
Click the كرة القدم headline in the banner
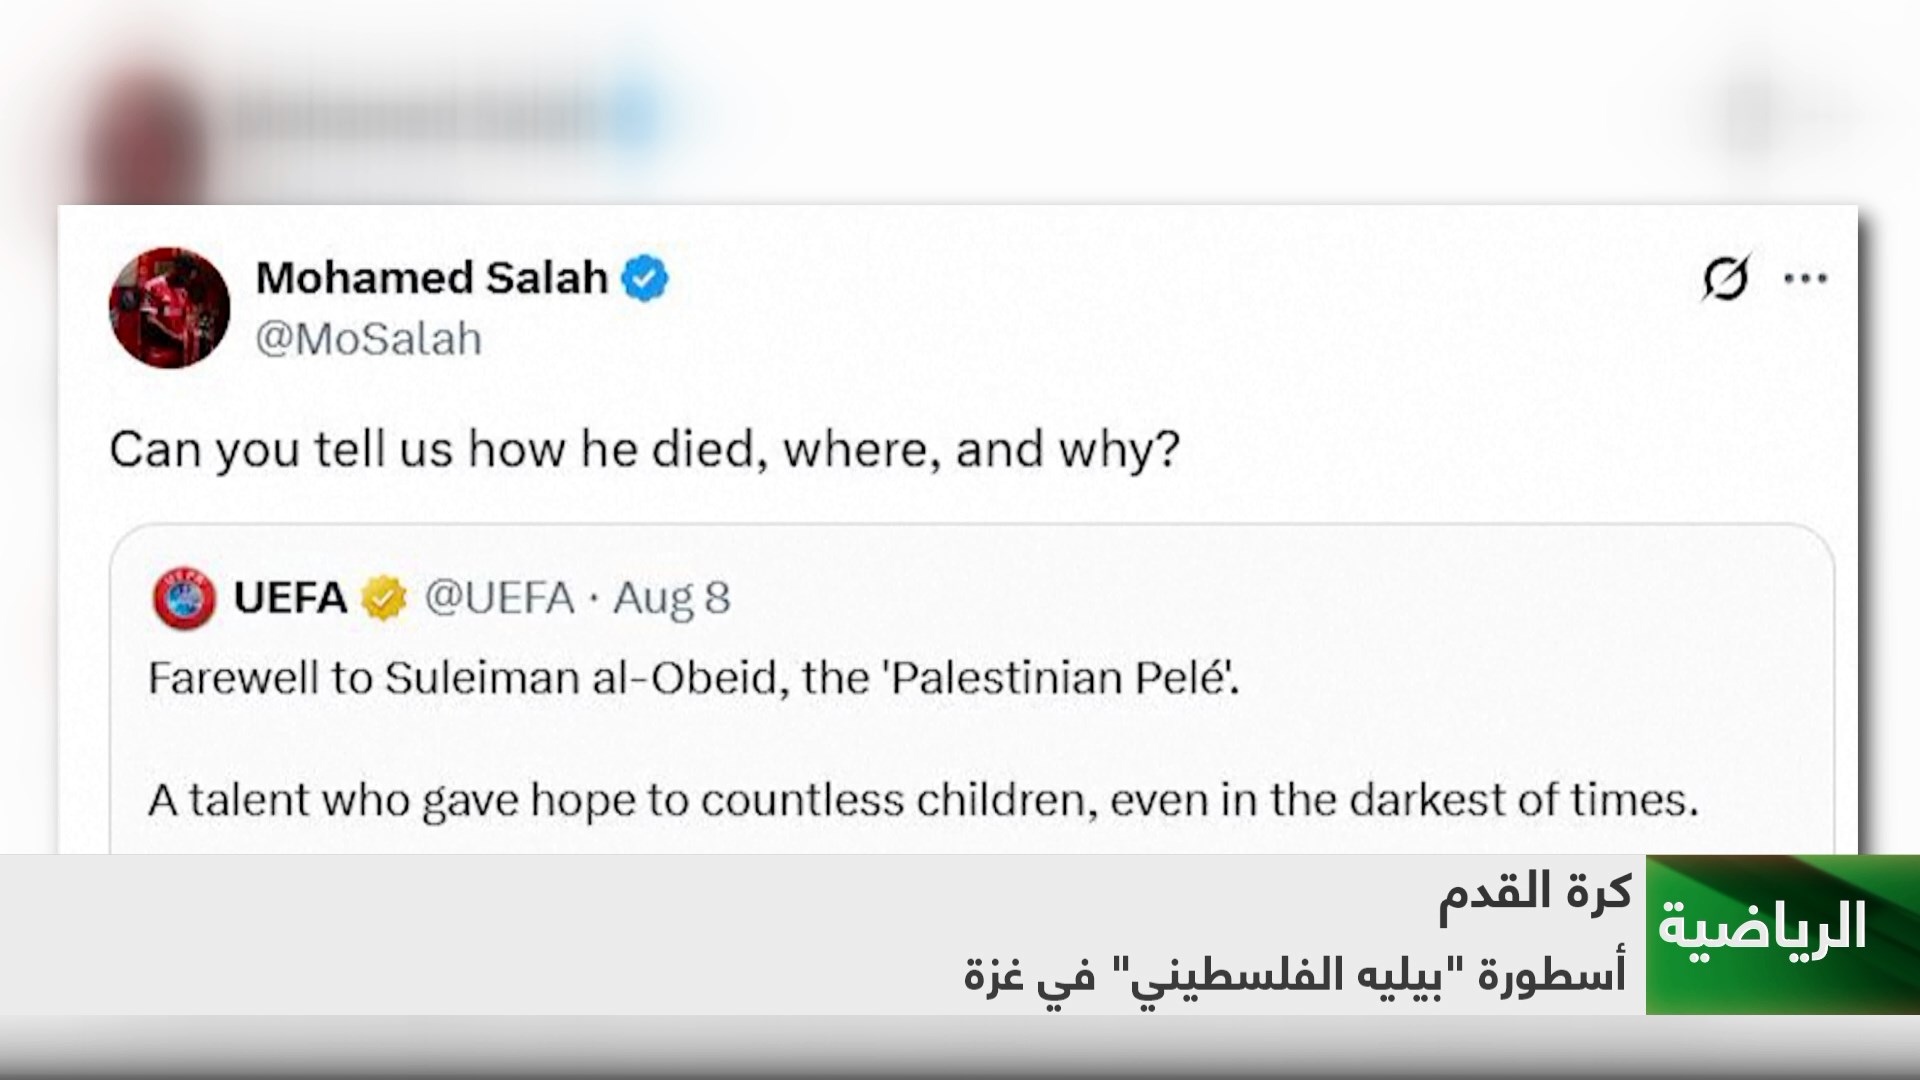tap(1534, 892)
